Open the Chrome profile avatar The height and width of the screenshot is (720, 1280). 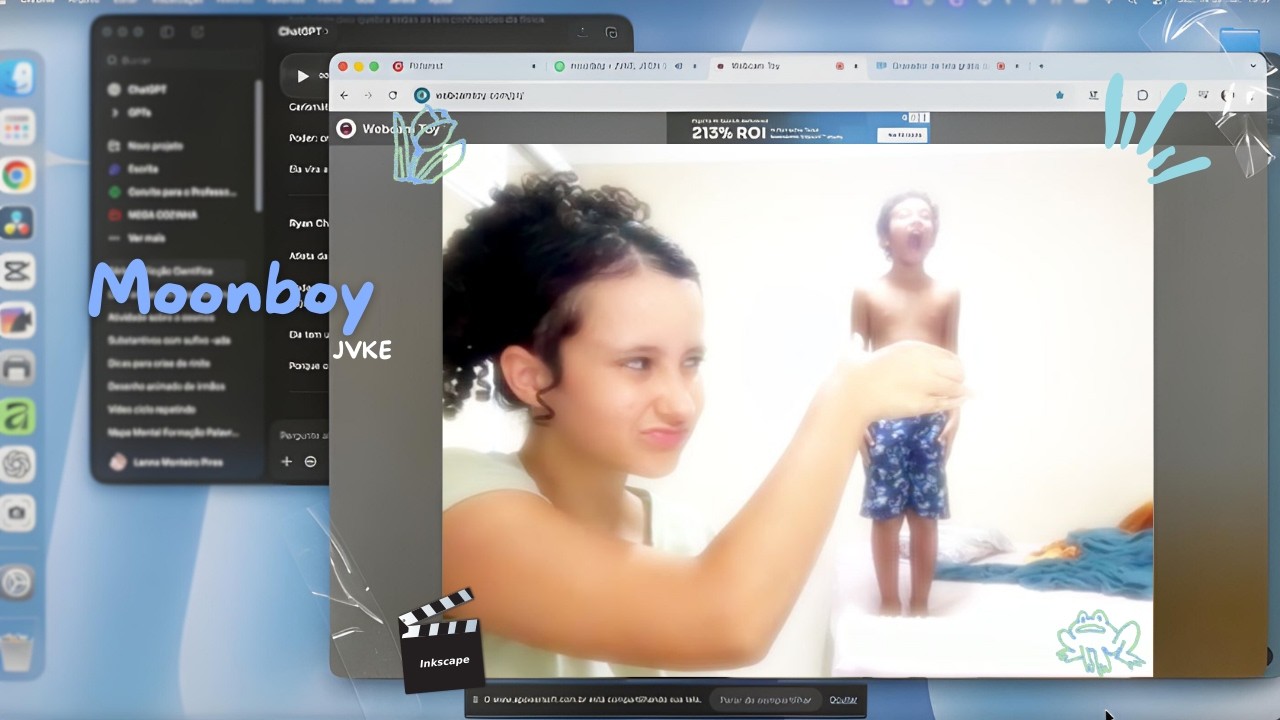pos(1227,95)
